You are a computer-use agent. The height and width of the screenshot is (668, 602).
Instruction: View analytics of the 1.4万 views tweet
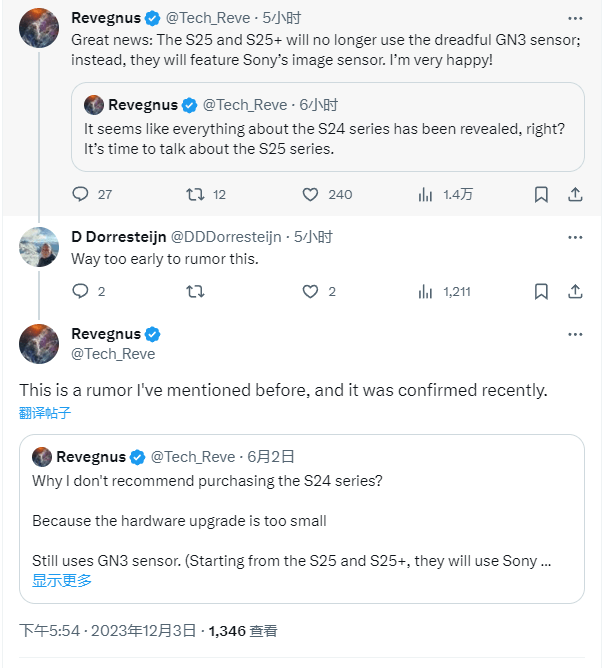point(425,194)
